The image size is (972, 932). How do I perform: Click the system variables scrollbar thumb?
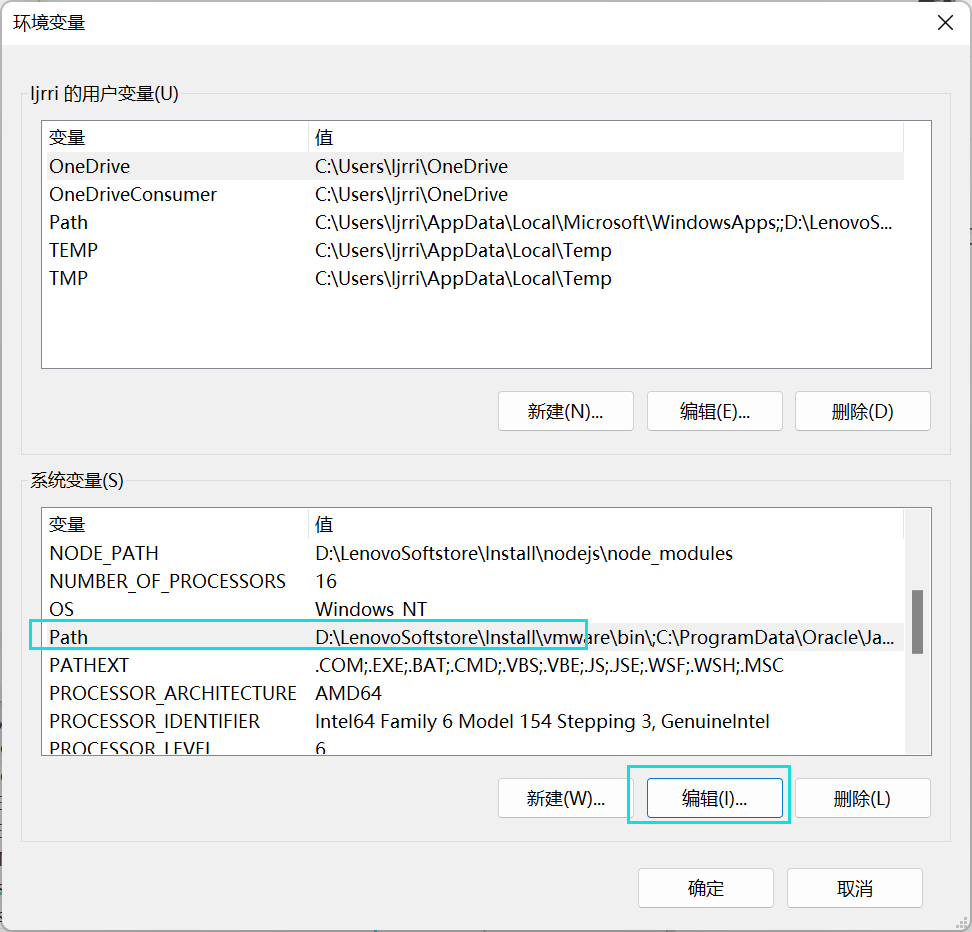point(917,621)
